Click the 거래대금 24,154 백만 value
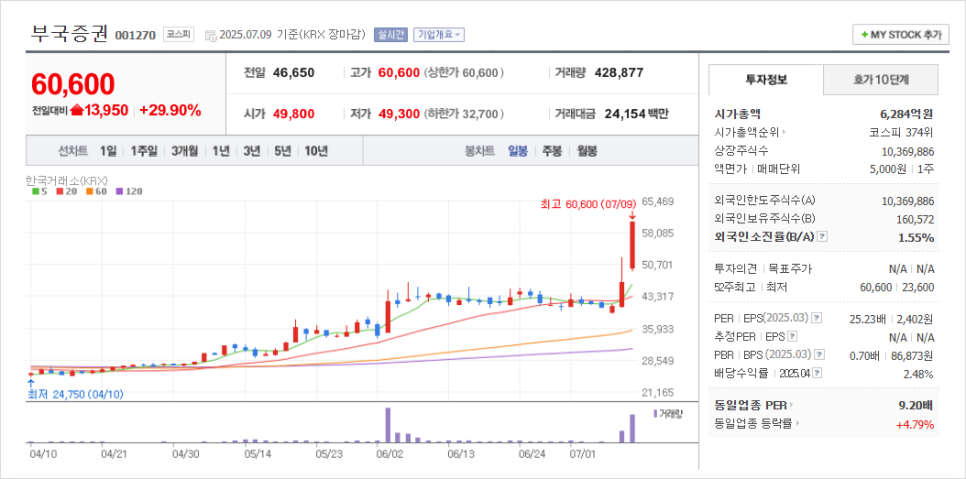The image size is (966, 479). point(636,114)
